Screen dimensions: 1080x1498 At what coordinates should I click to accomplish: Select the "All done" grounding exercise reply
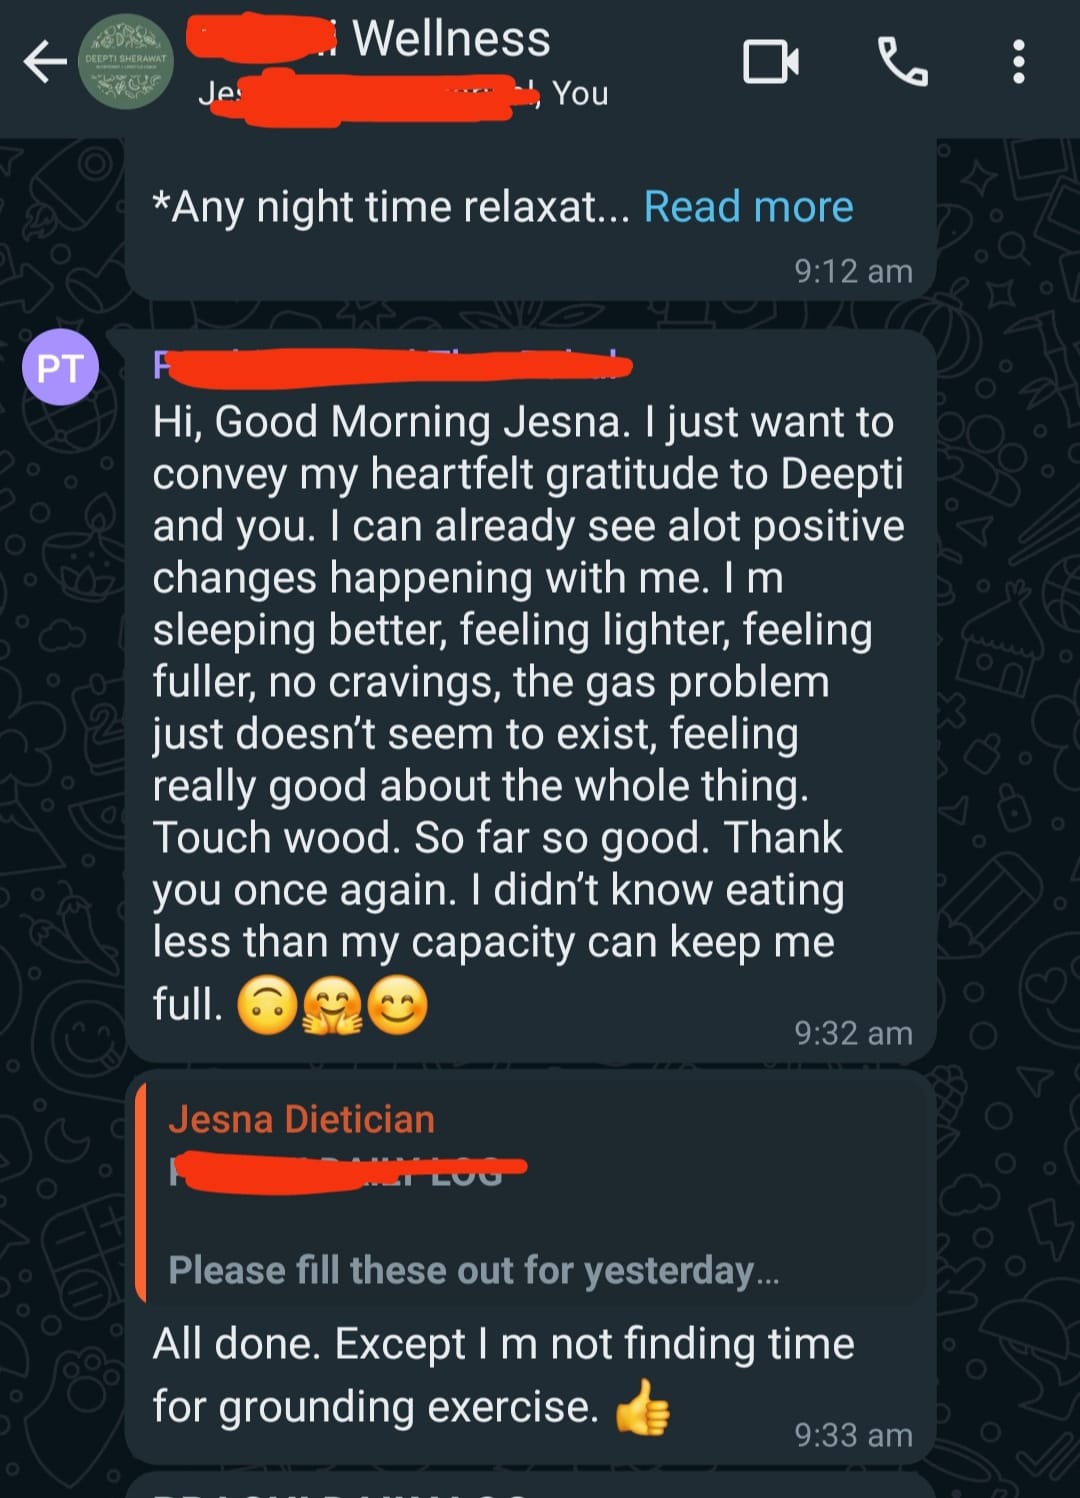pyautogui.click(x=503, y=1345)
